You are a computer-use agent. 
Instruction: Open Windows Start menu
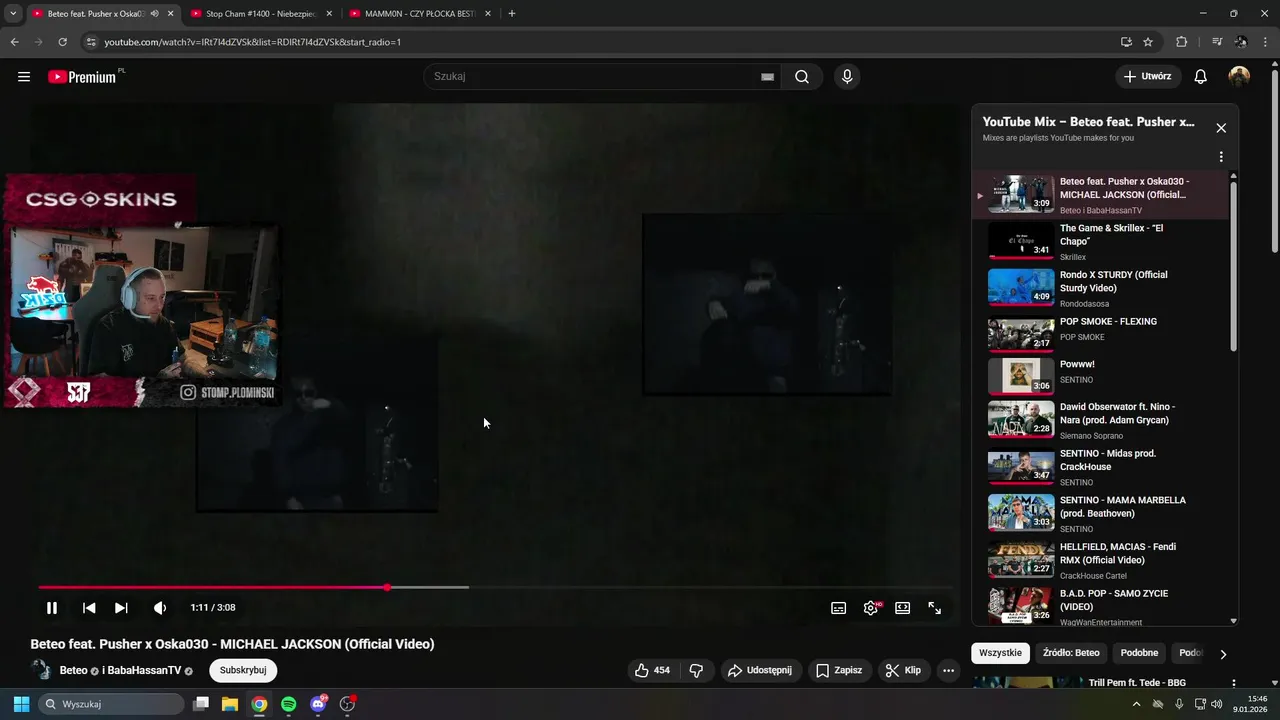21,704
